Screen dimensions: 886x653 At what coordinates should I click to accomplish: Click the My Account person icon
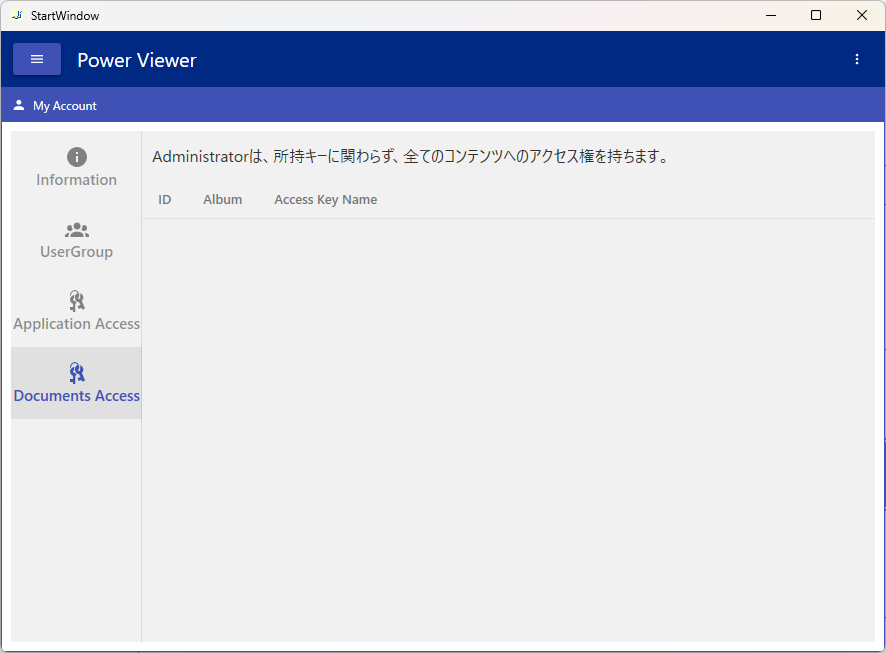(x=19, y=105)
